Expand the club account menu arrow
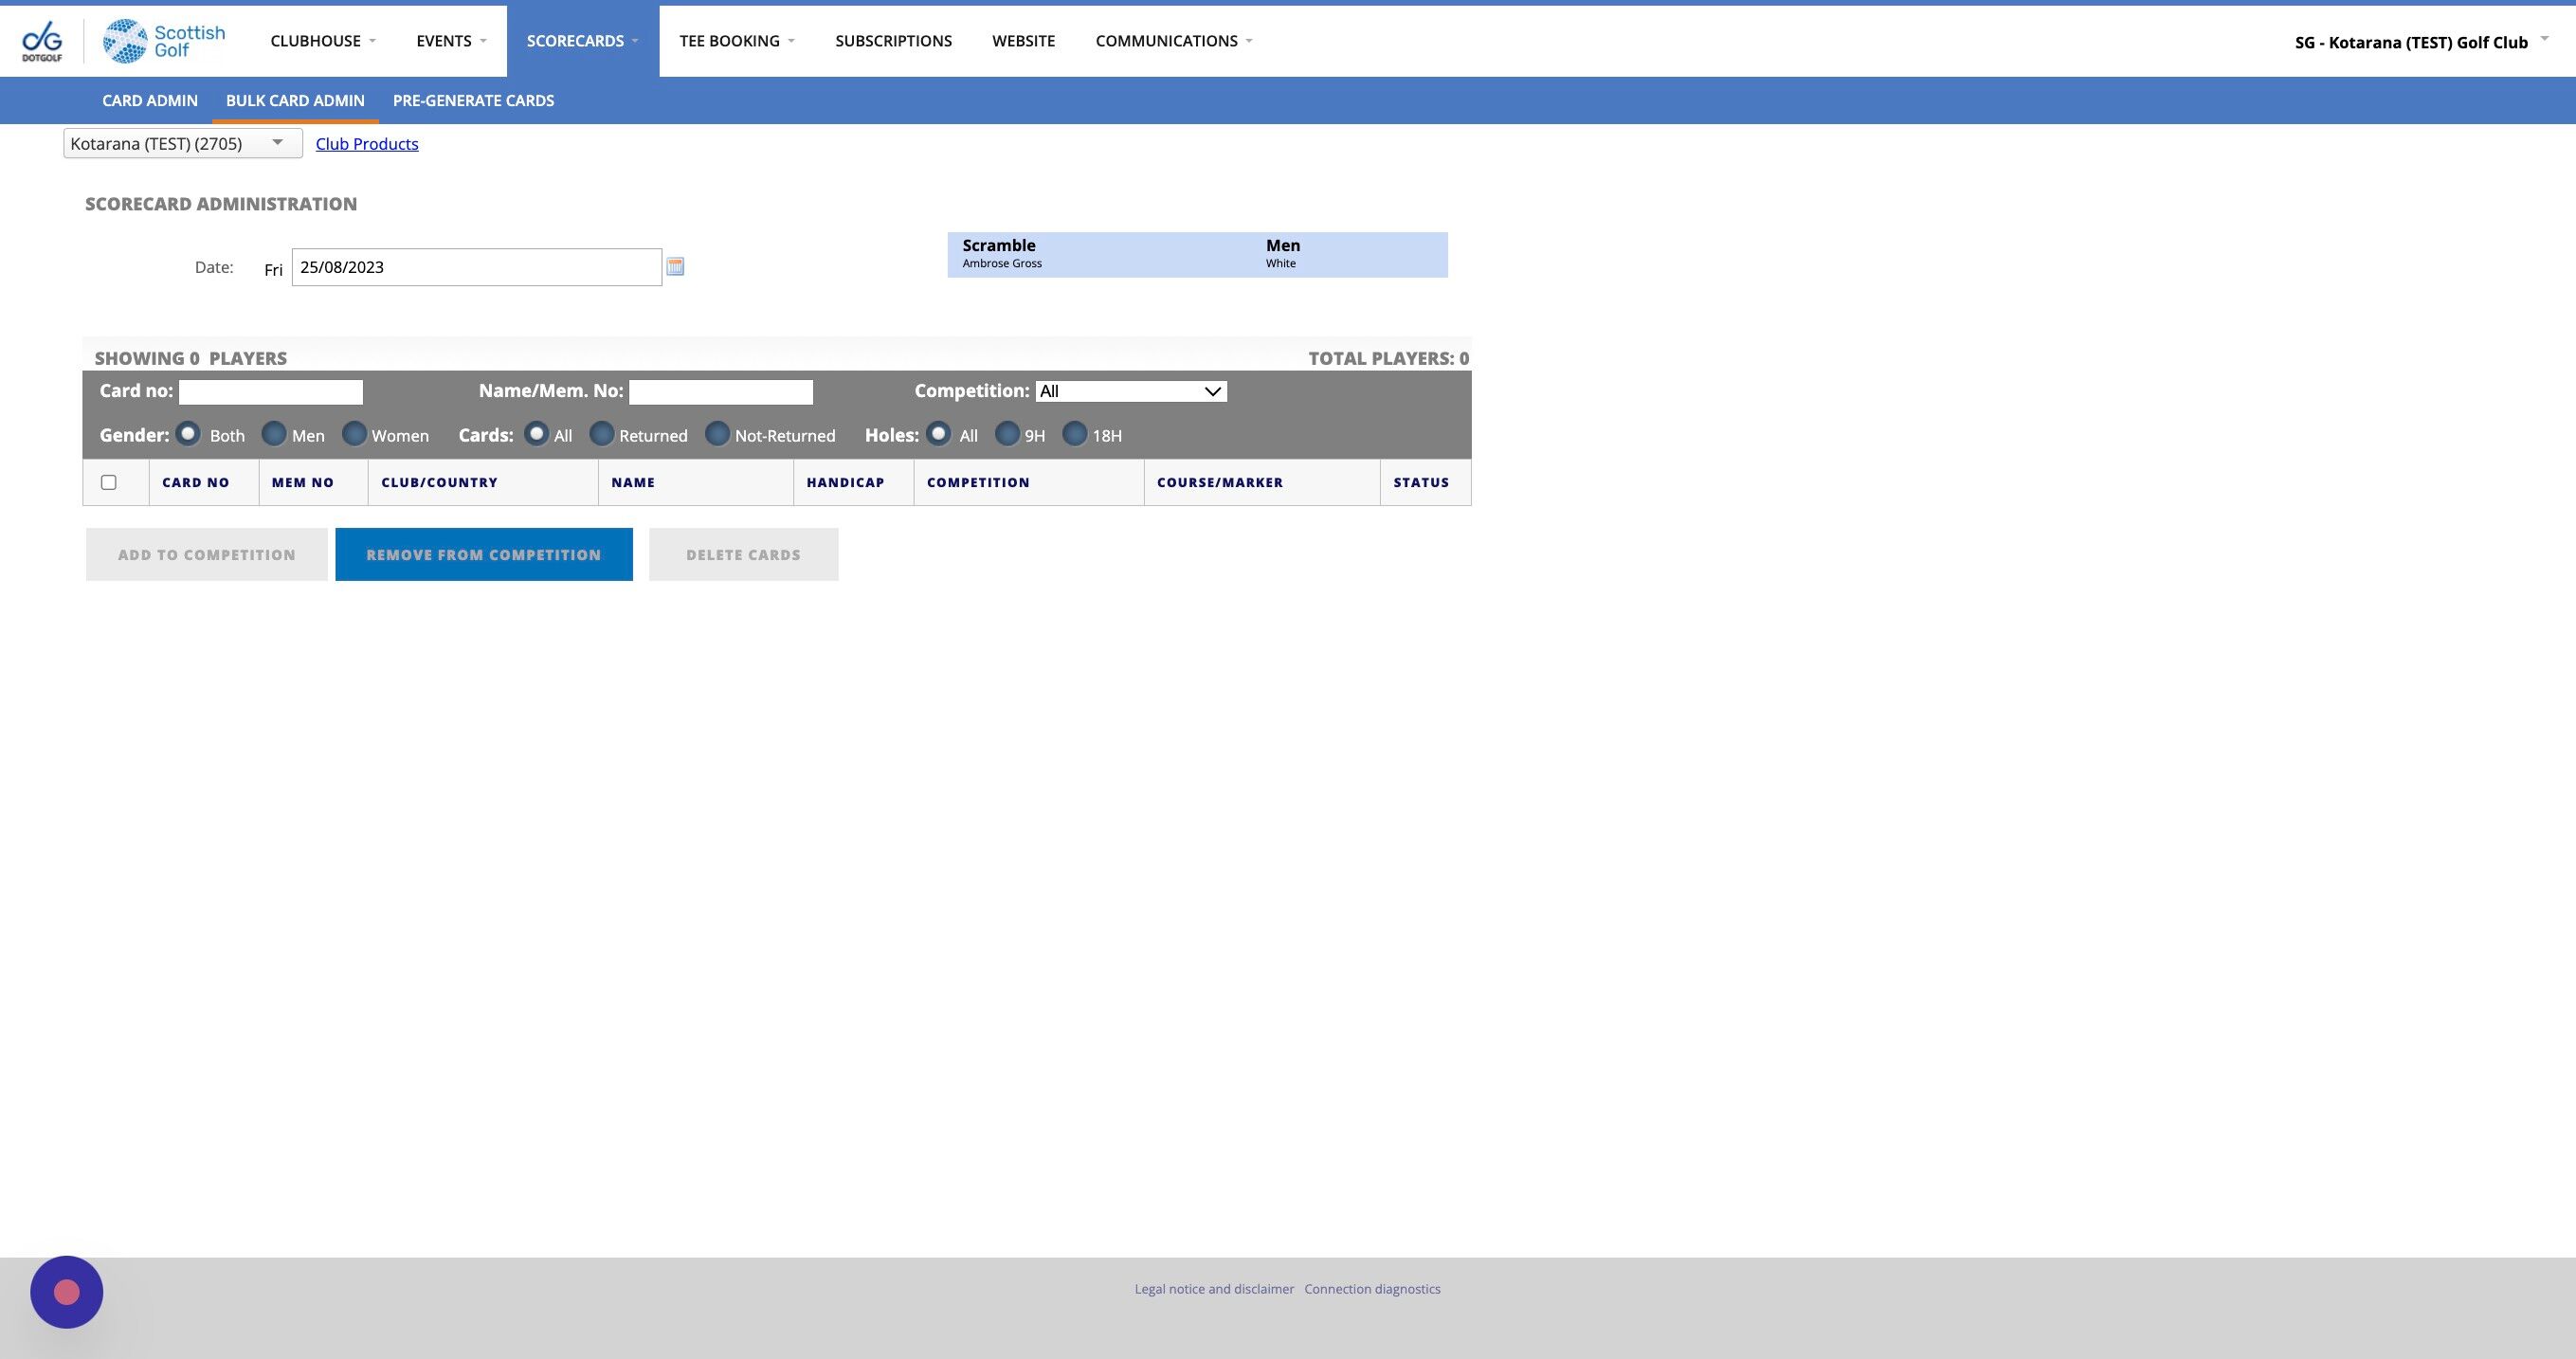 [2544, 39]
